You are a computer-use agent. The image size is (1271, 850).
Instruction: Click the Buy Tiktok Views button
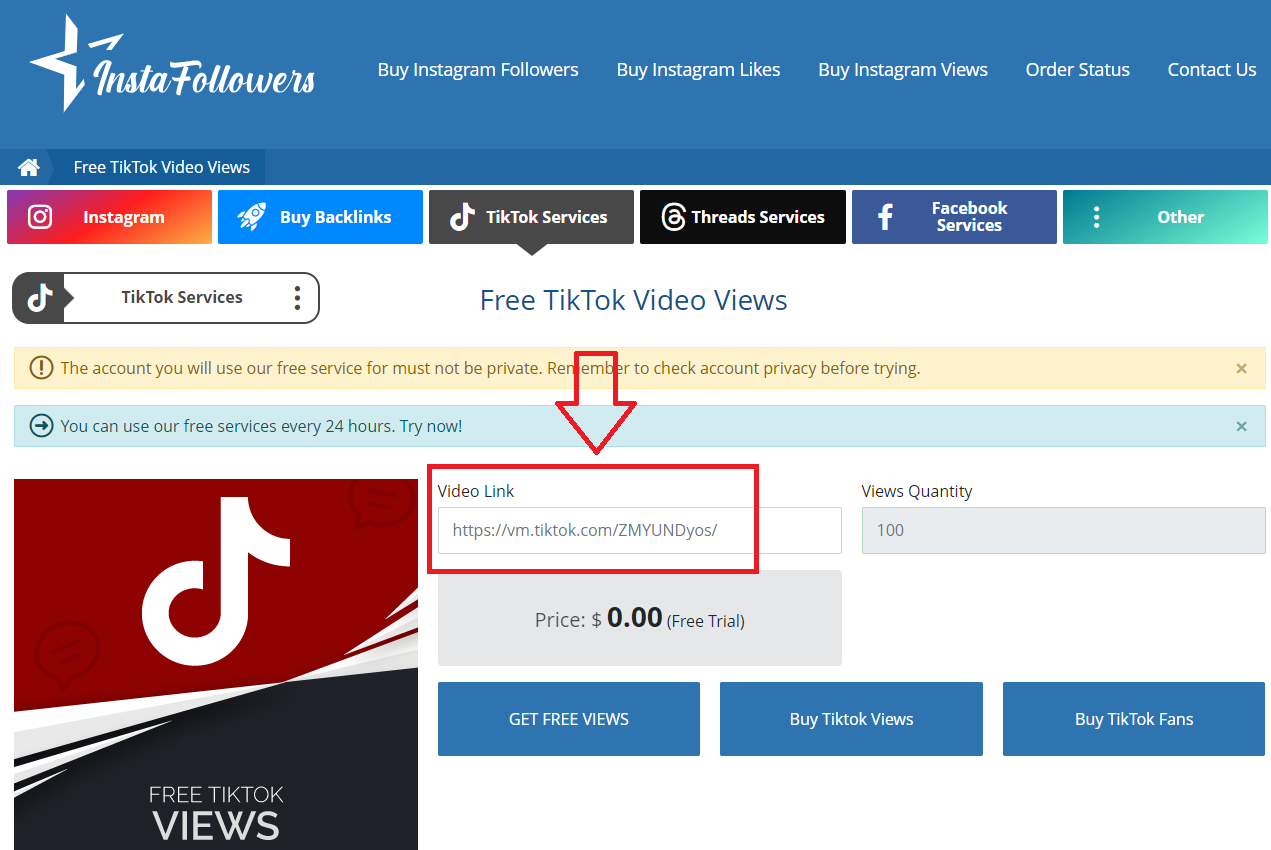(851, 719)
